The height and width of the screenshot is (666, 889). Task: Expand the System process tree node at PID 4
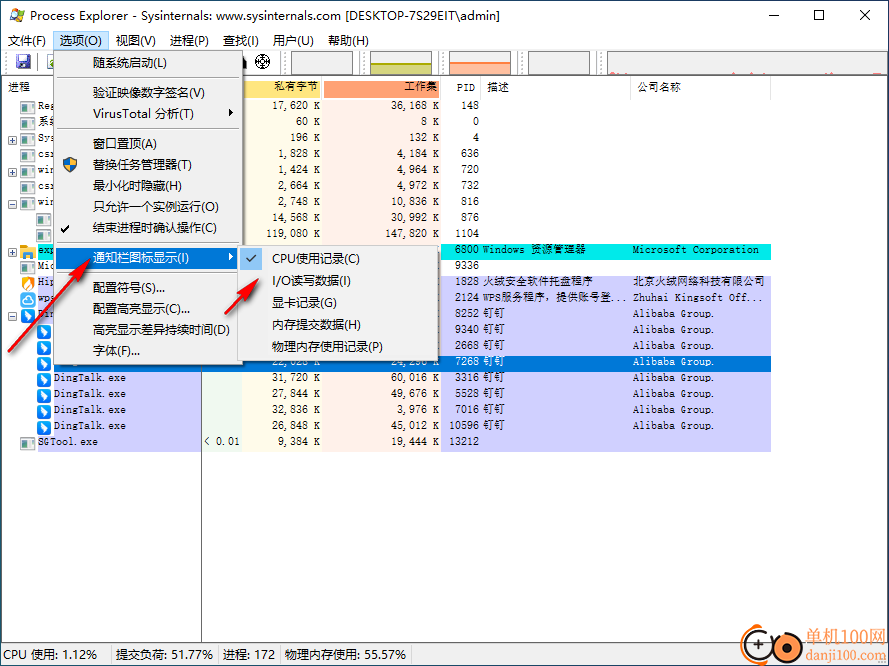(12, 139)
